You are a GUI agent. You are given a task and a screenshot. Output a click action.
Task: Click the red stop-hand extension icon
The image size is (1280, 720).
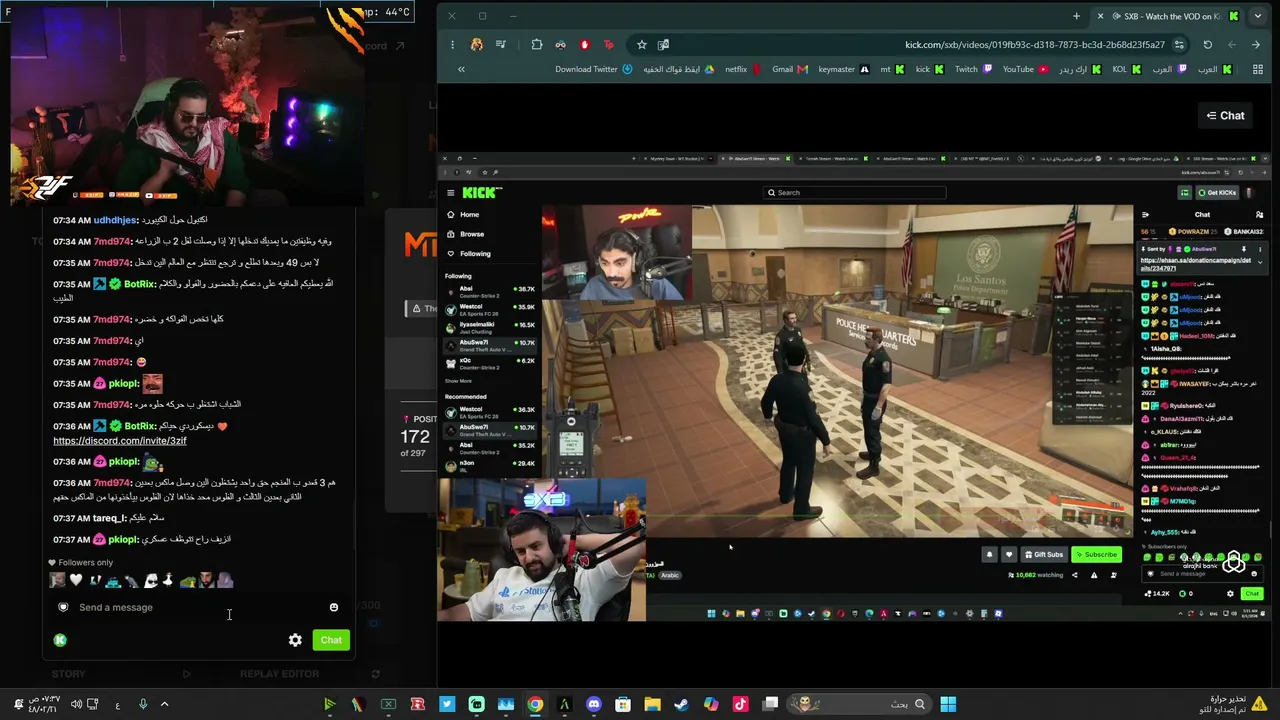coord(584,44)
